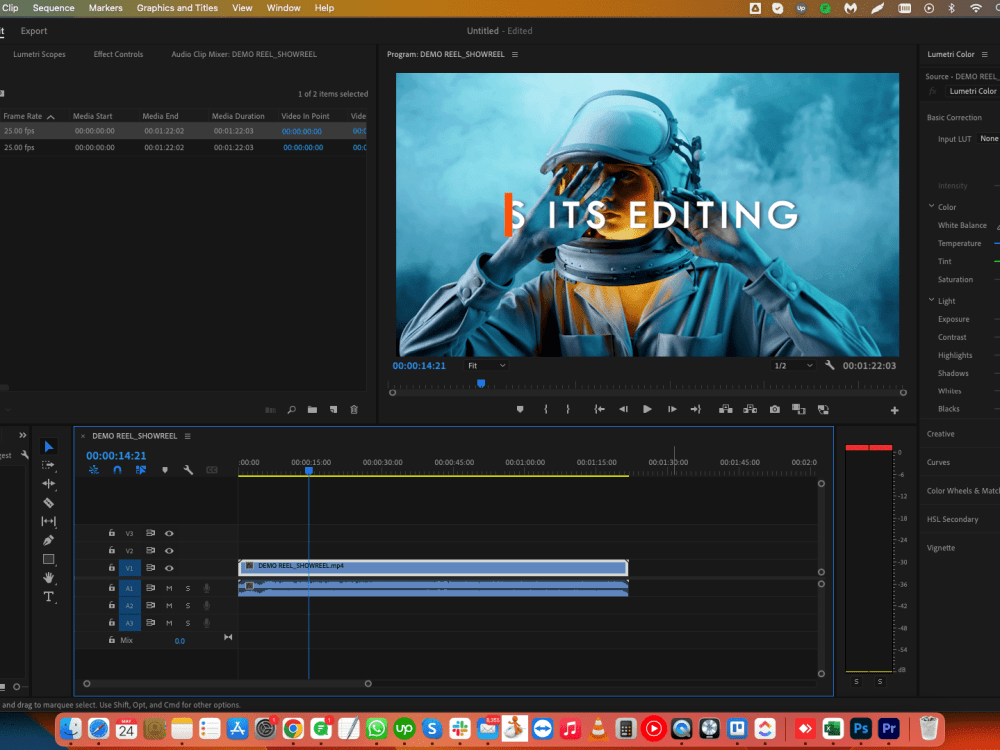Click Mark In in Program Monitor

tap(545, 409)
